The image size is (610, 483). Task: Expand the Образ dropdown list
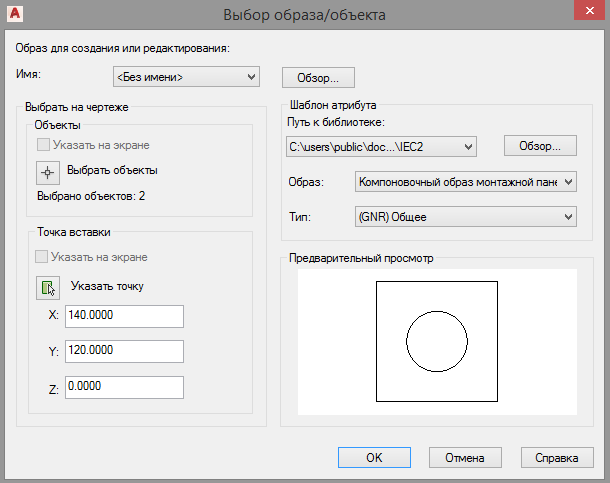pos(466,182)
